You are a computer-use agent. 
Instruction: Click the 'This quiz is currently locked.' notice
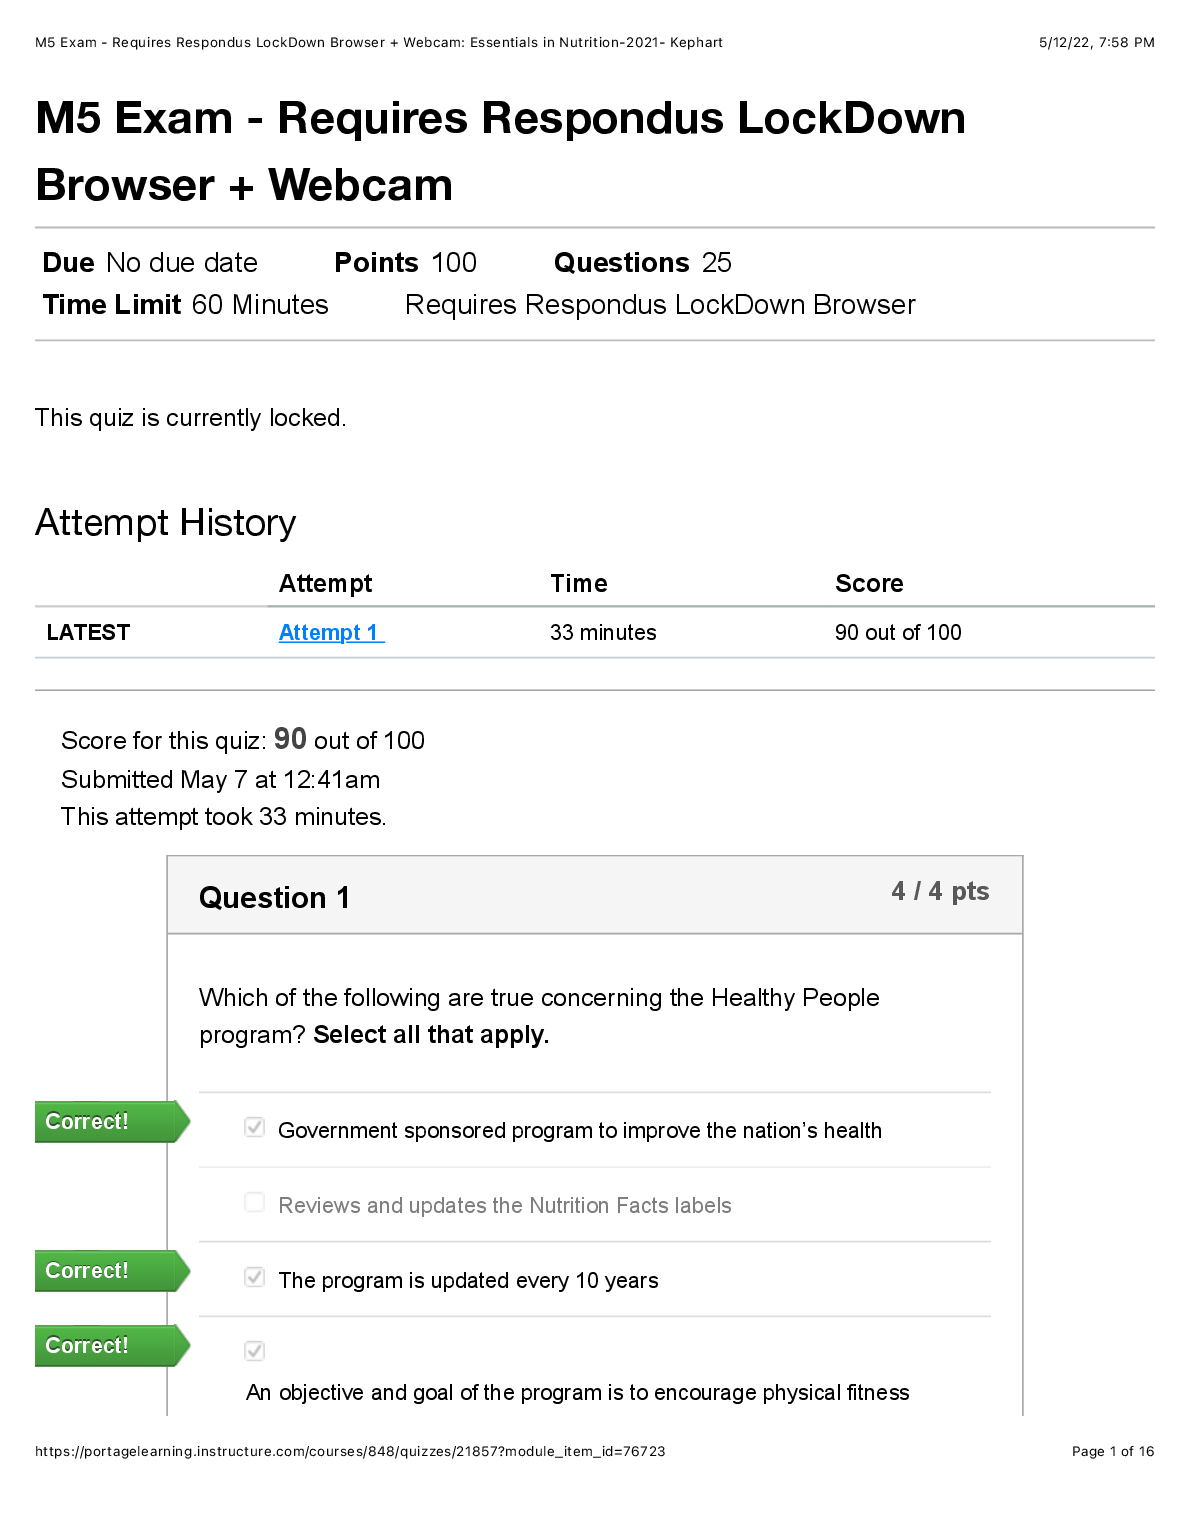tap(191, 417)
